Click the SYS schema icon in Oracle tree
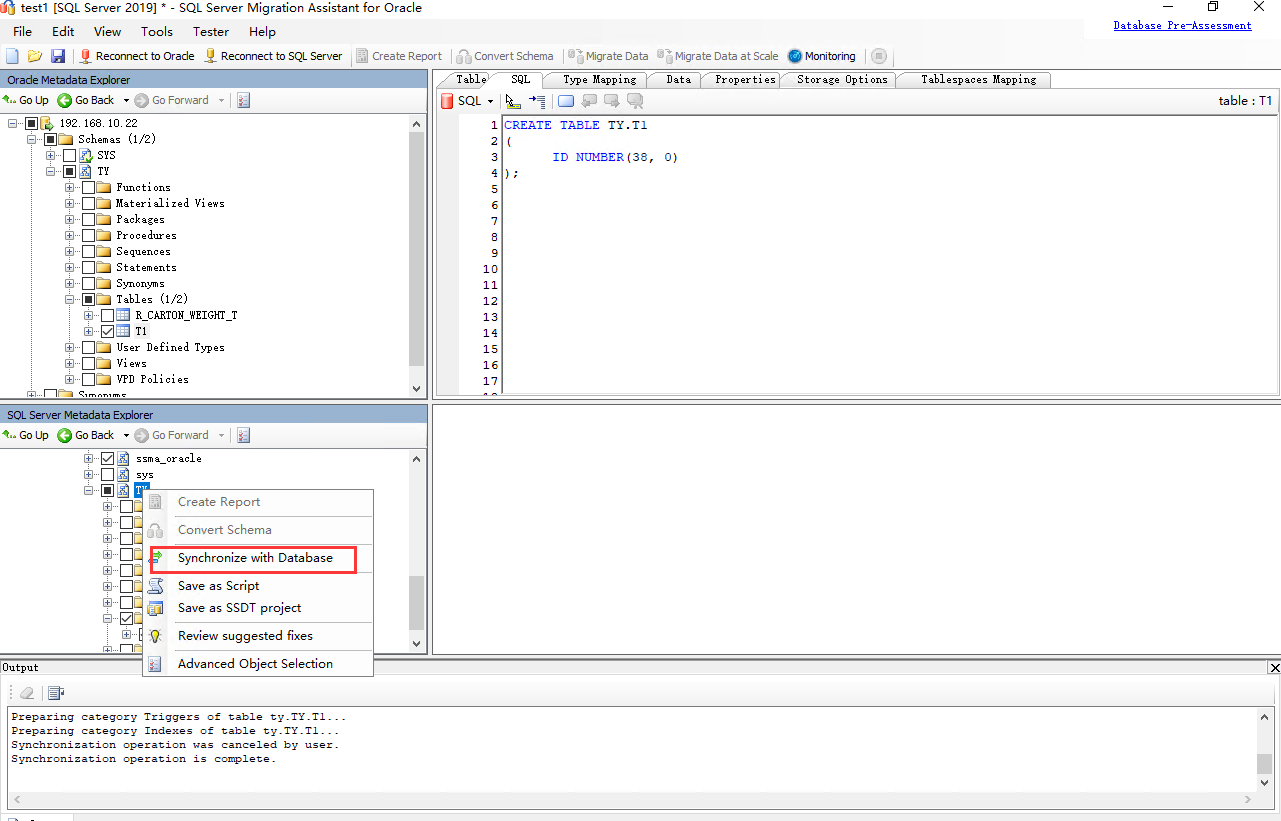Image resolution: width=1281 pixels, height=821 pixels. [85, 155]
